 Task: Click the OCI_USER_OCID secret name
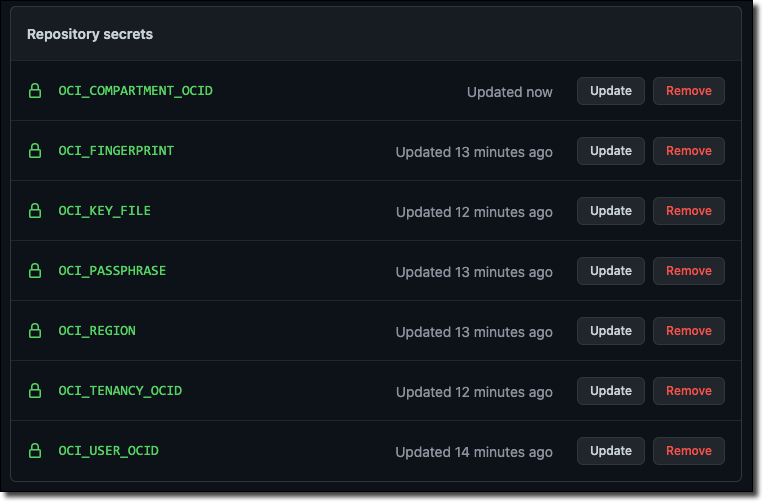(108, 451)
